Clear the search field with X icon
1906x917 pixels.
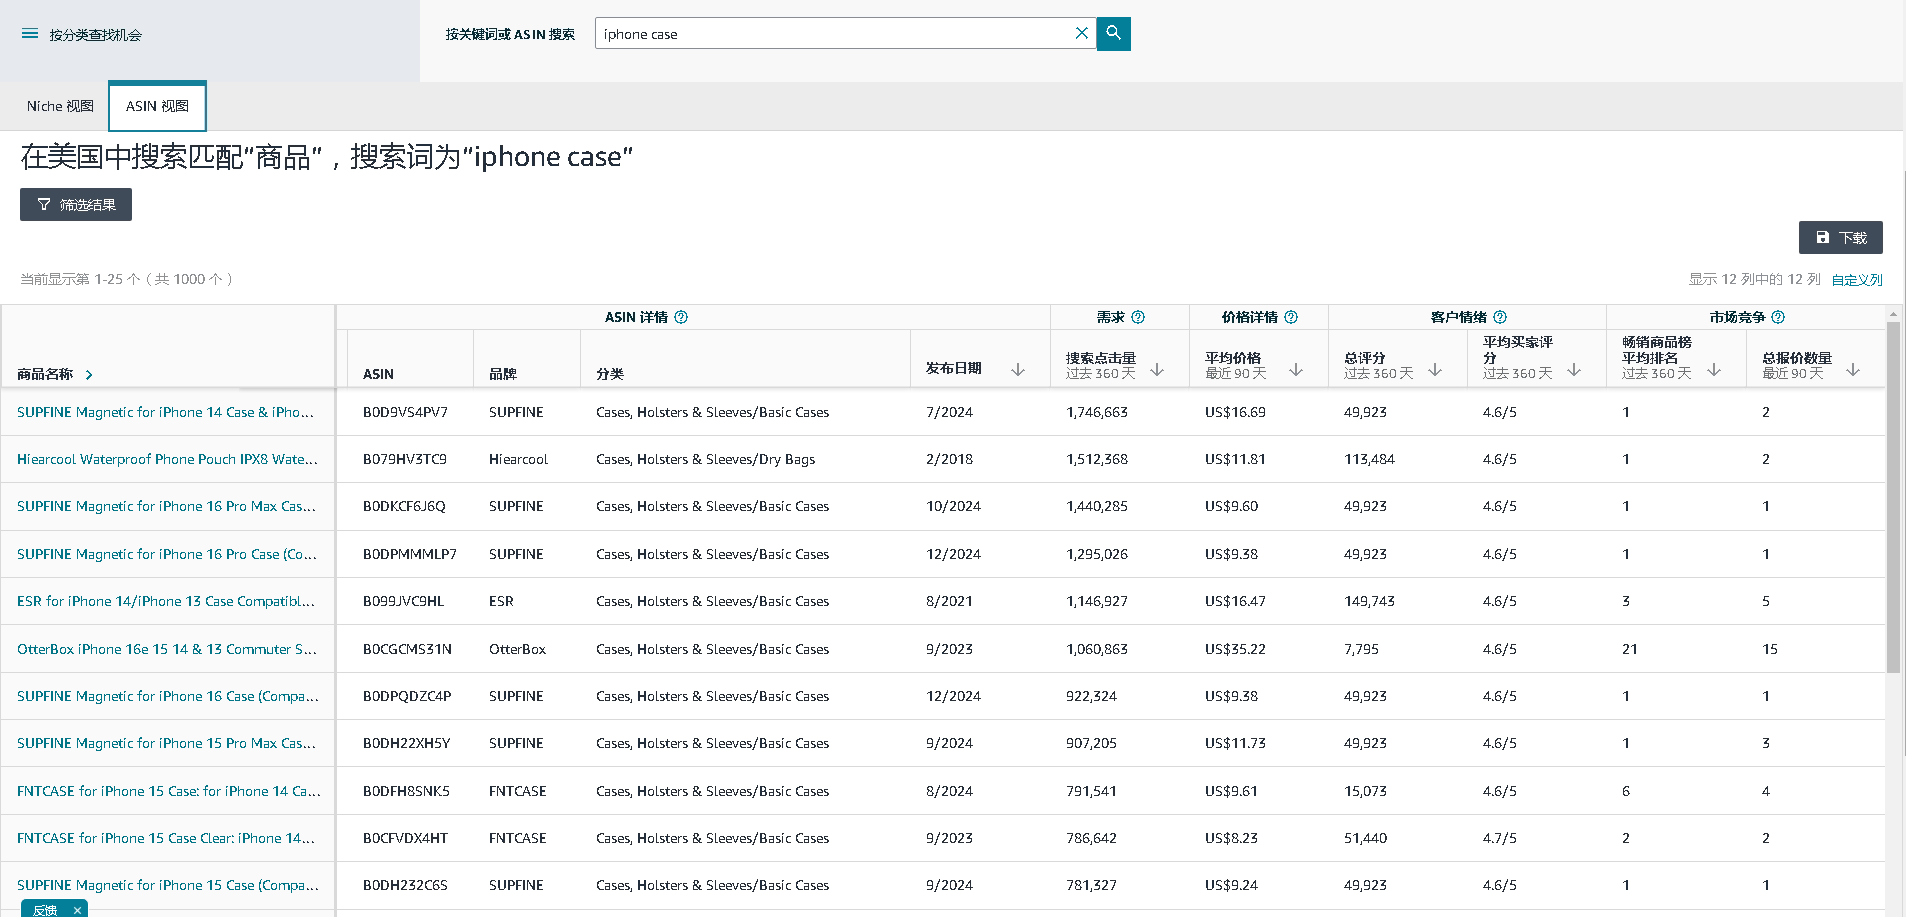pos(1081,33)
